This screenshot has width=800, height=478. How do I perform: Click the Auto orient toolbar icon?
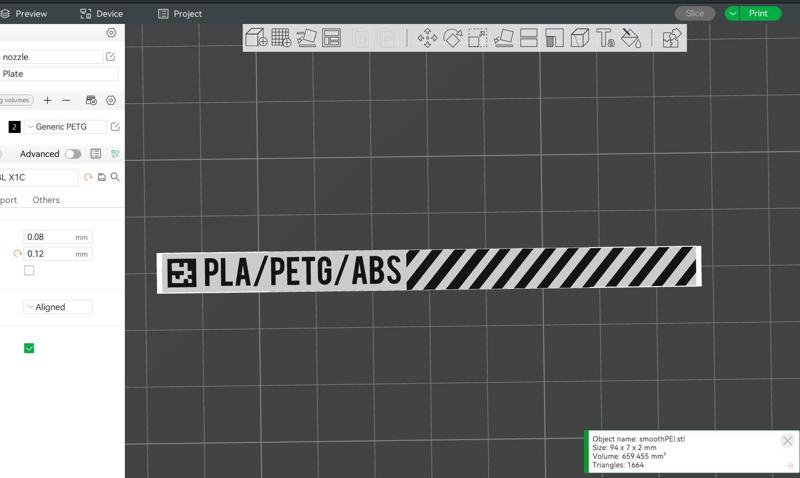306,38
